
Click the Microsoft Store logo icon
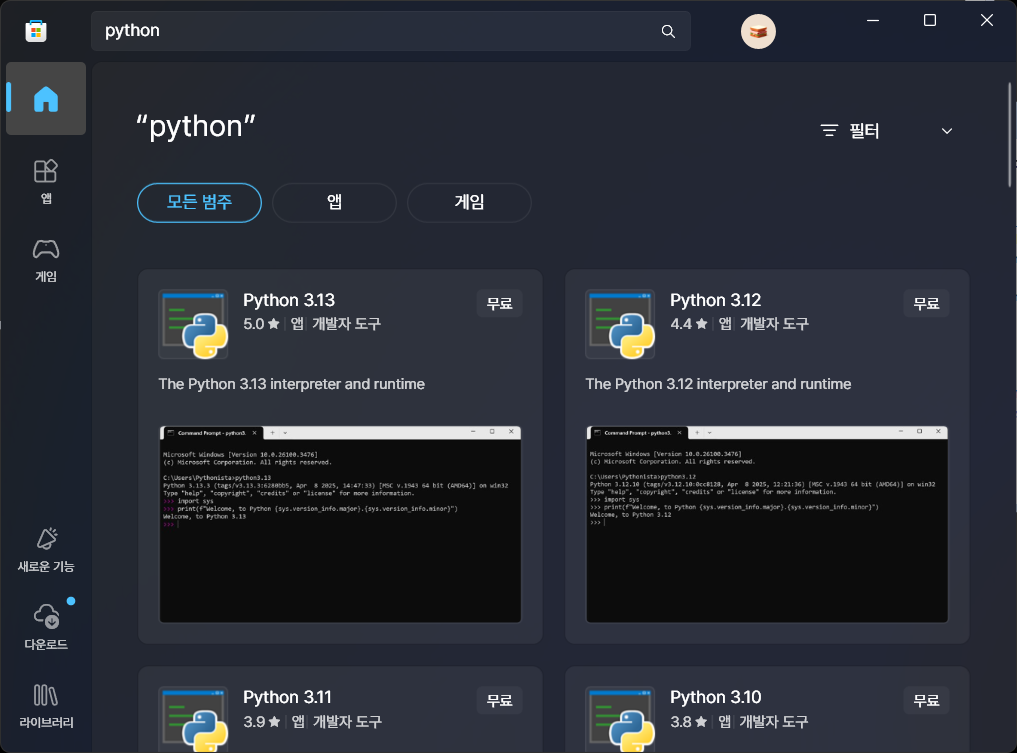click(36, 30)
